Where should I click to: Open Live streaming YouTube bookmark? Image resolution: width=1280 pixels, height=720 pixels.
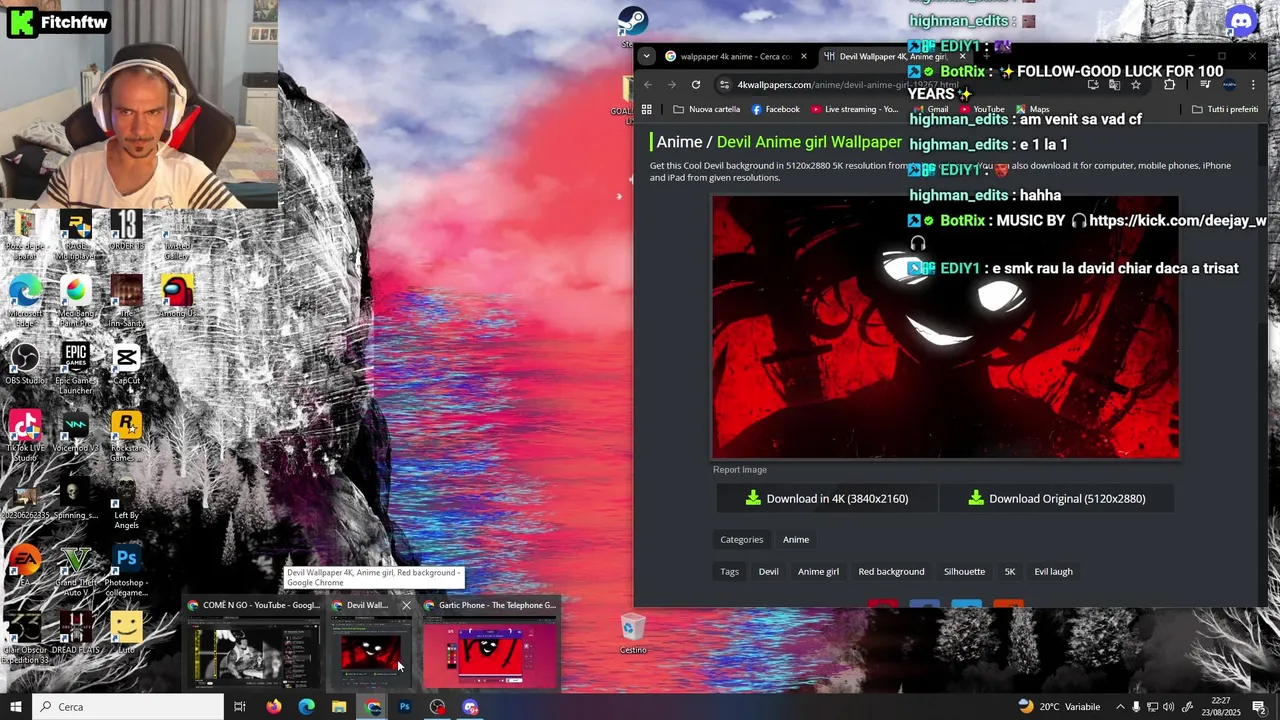click(855, 109)
